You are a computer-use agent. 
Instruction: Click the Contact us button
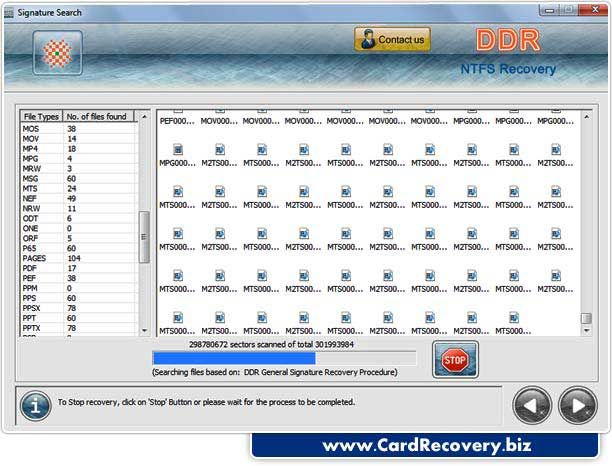[392, 39]
